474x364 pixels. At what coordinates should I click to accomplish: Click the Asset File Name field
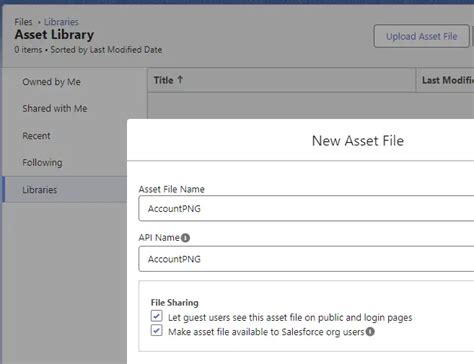coord(306,208)
